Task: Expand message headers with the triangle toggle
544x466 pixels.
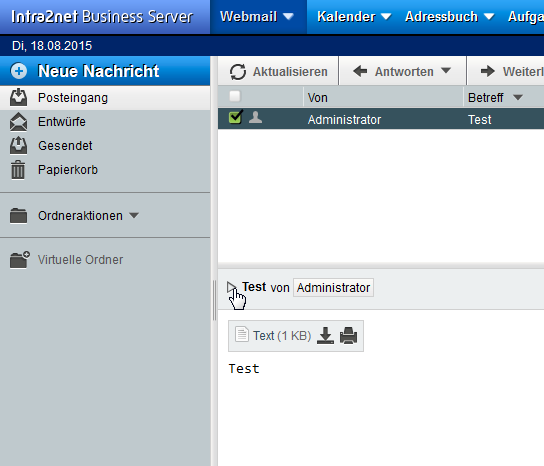Action: [x=231, y=287]
